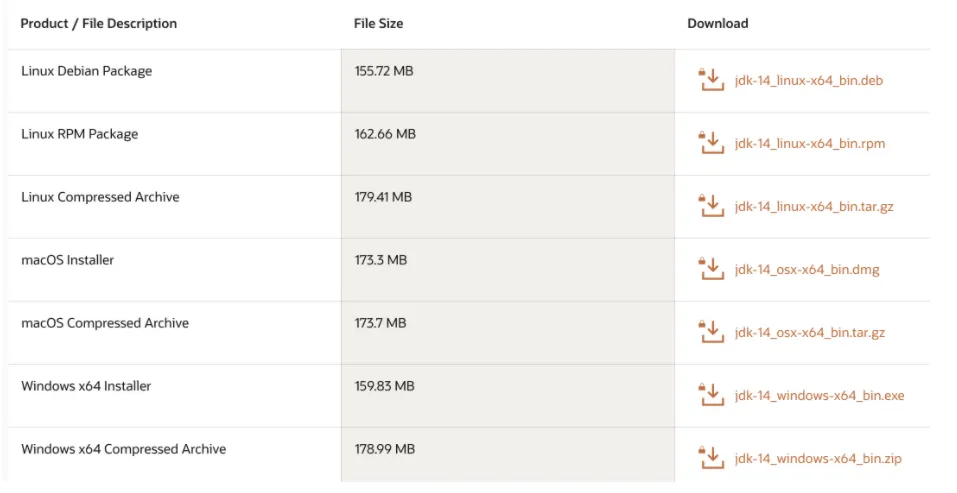The image size is (957, 493).
Task: Click the File Size column header
Action: 378,23
